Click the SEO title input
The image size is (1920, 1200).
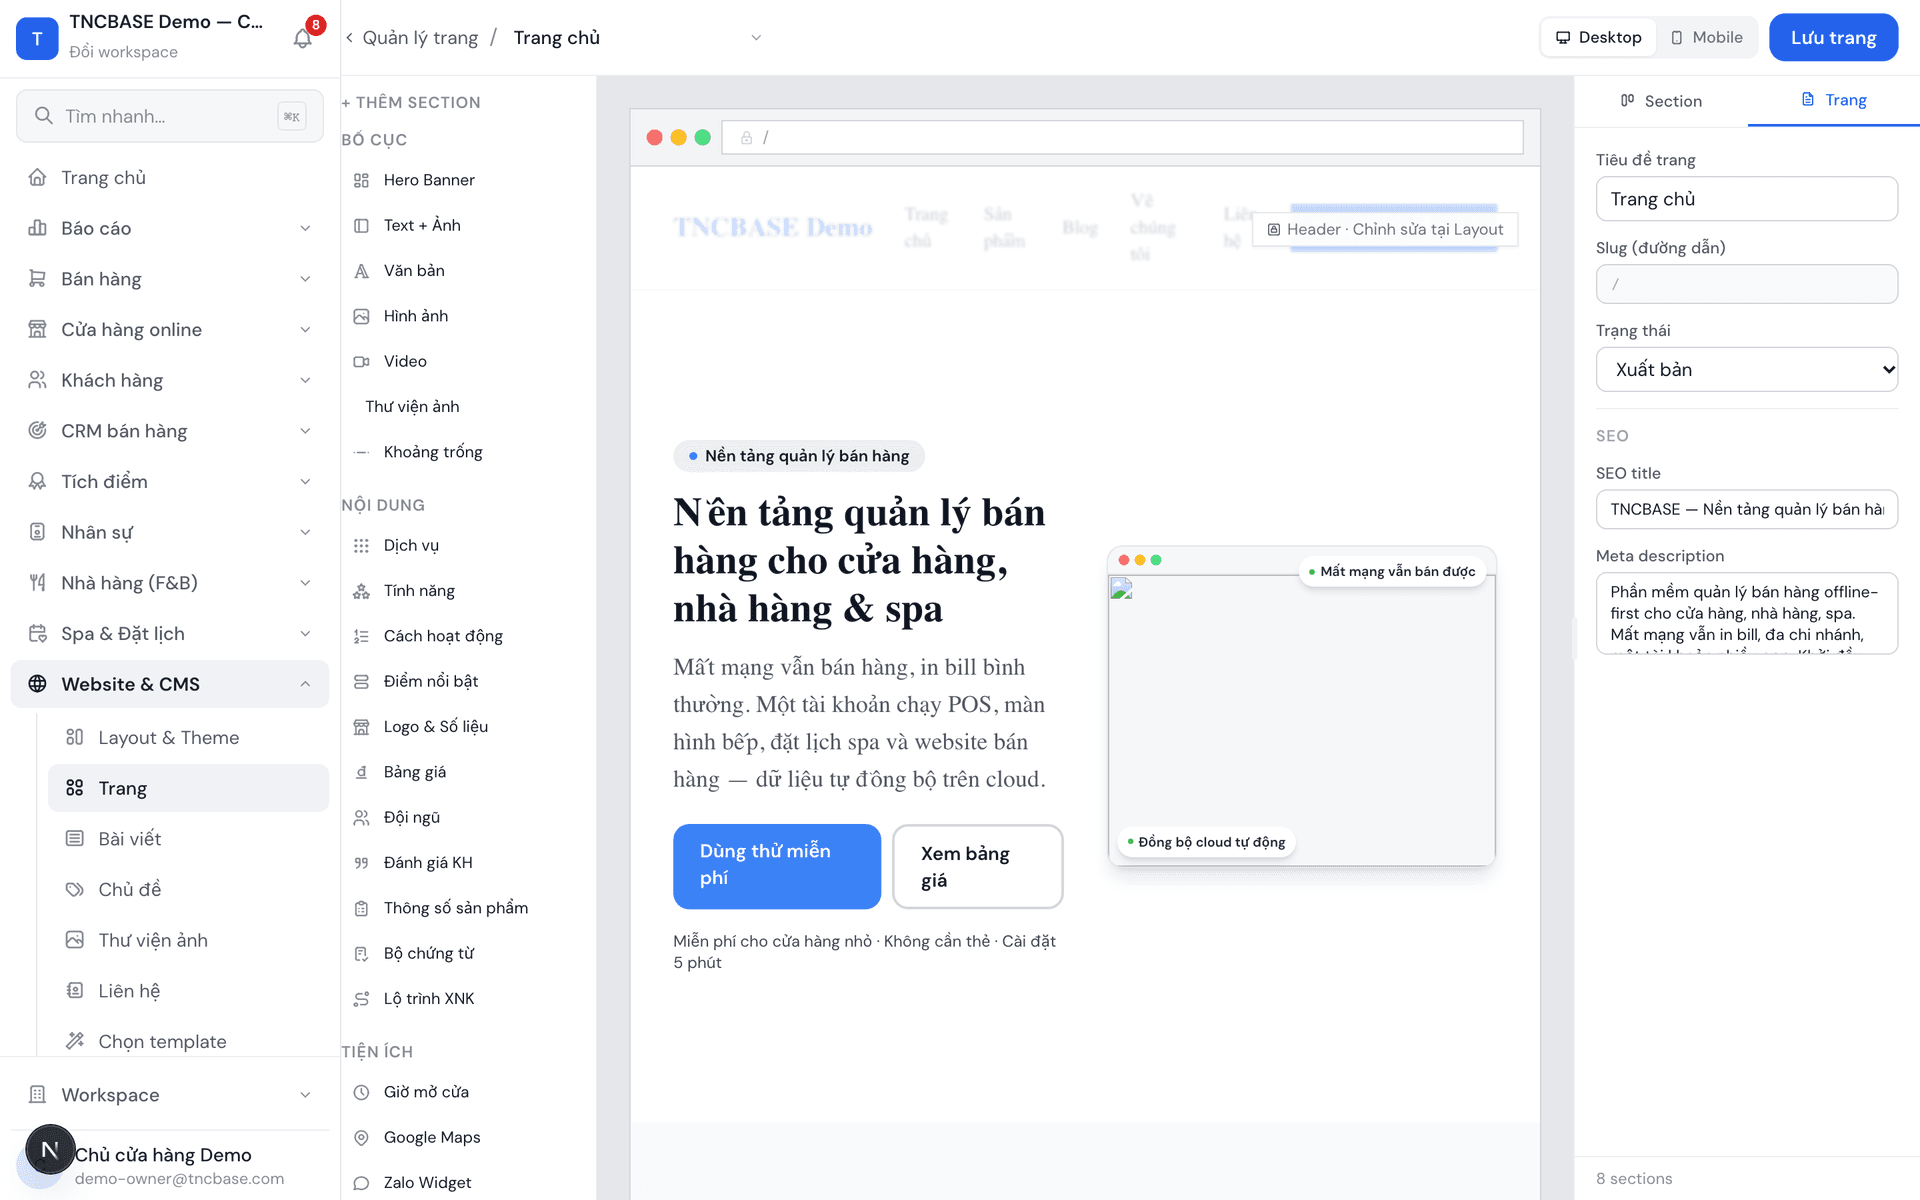1746,509
